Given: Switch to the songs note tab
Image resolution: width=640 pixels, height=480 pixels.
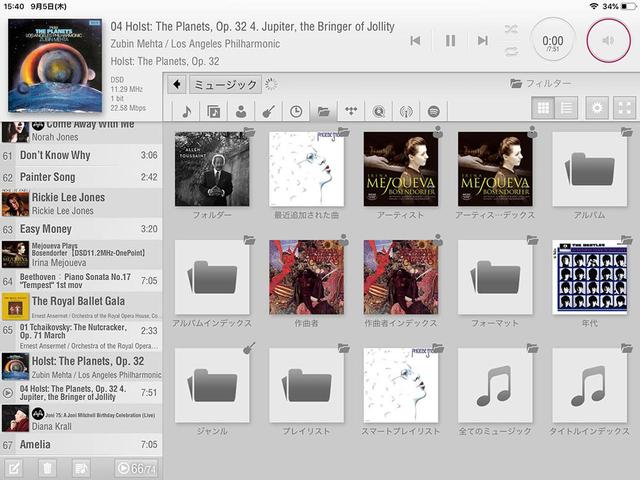Looking at the screenshot, I should coord(187,111).
